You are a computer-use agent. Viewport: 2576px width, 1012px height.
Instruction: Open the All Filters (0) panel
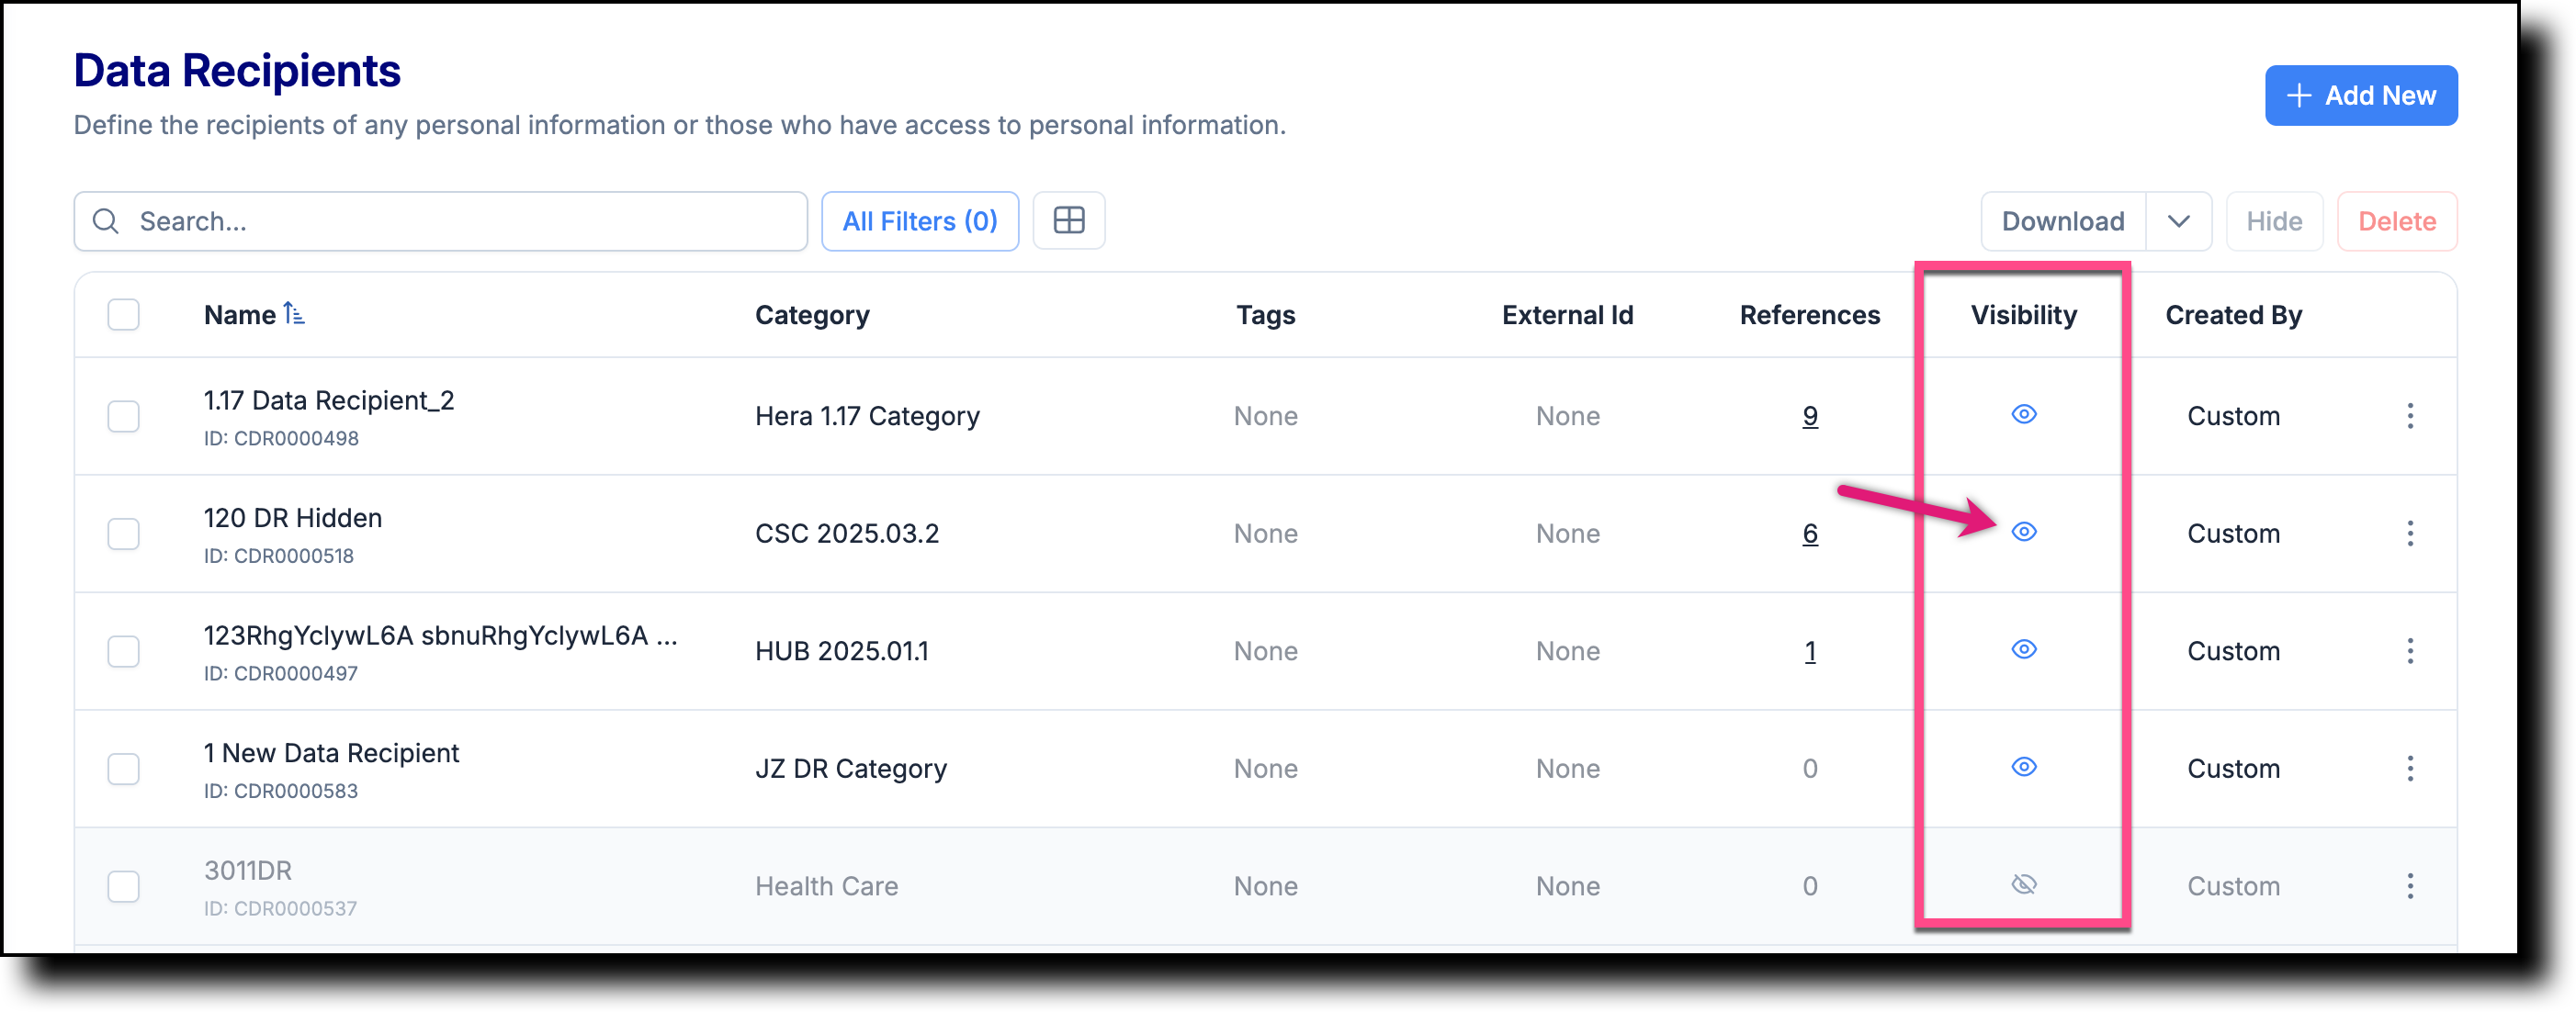tap(919, 221)
